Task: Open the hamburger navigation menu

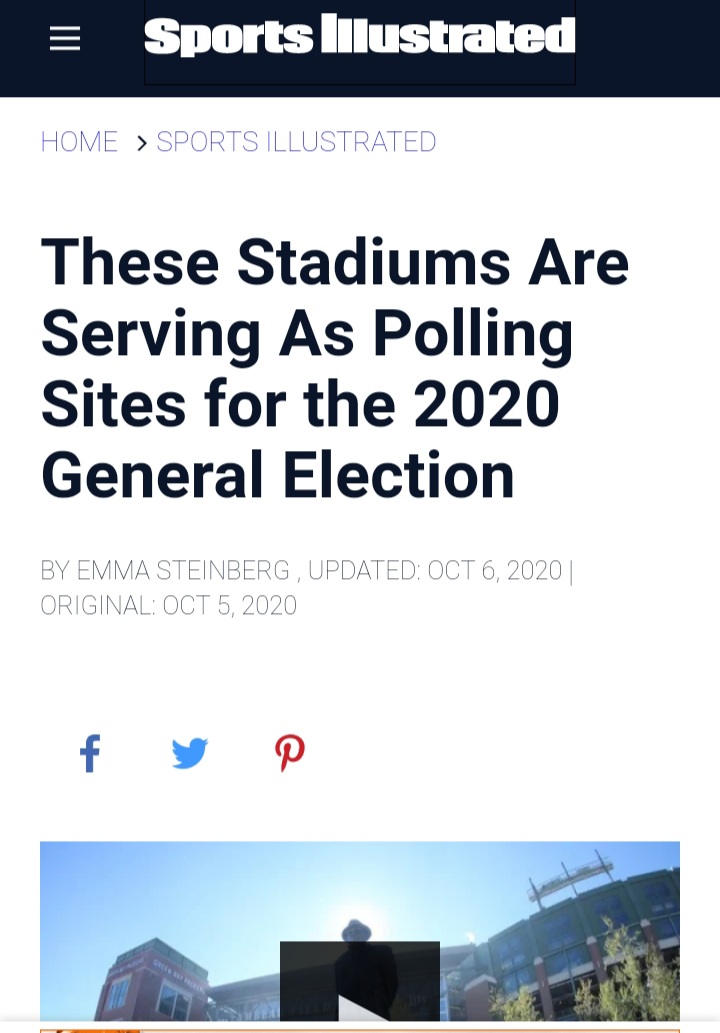Action: (65, 38)
